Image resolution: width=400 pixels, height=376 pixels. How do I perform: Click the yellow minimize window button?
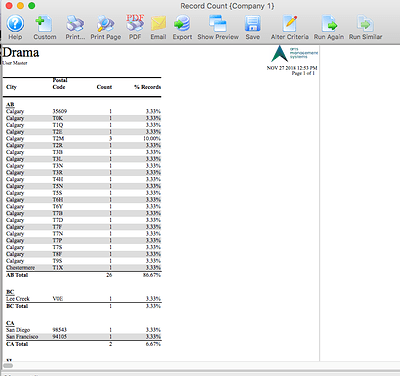20,6
